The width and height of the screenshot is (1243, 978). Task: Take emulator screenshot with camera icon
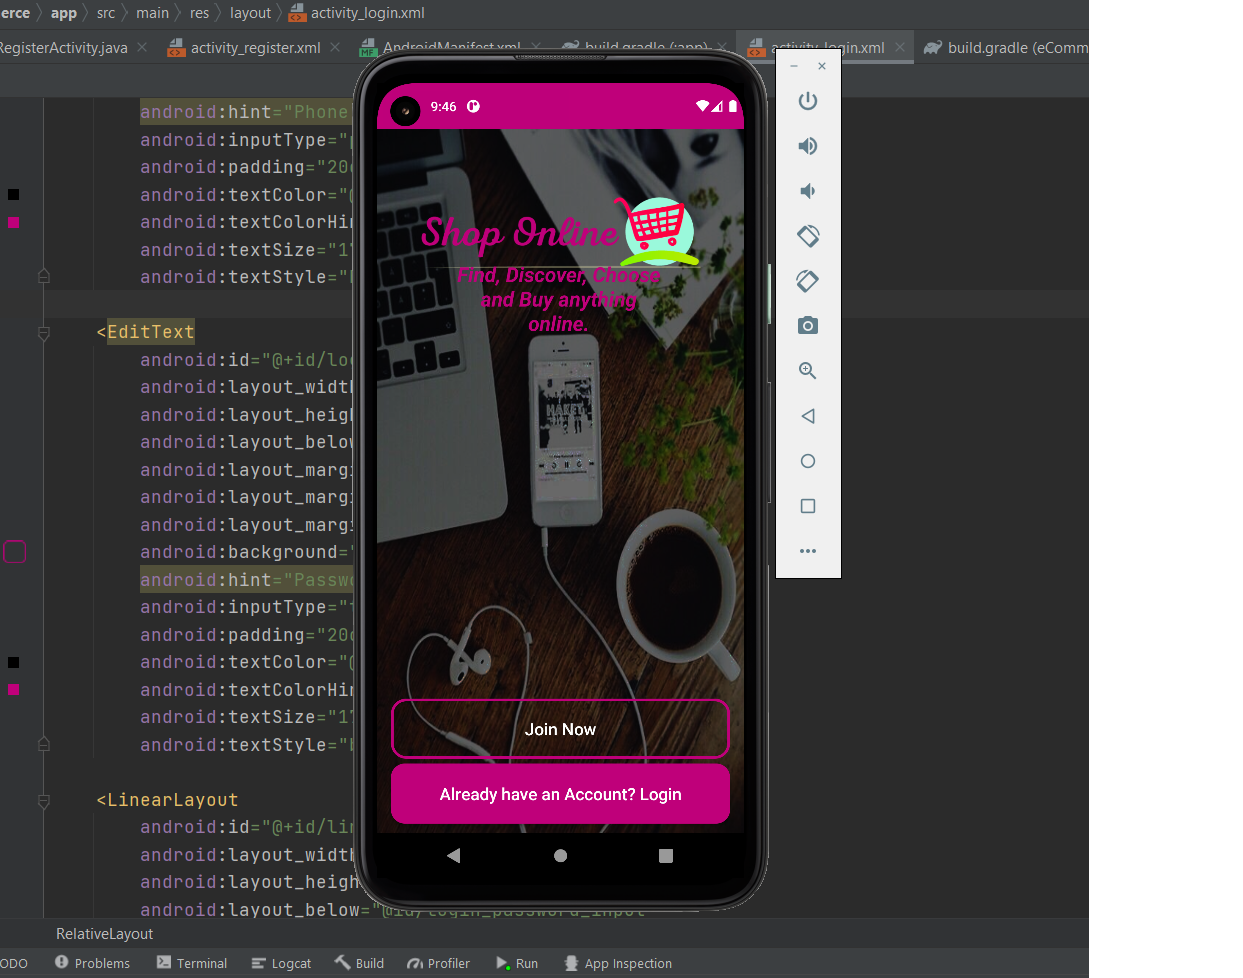pyautogui.click(x=808, y=326)
